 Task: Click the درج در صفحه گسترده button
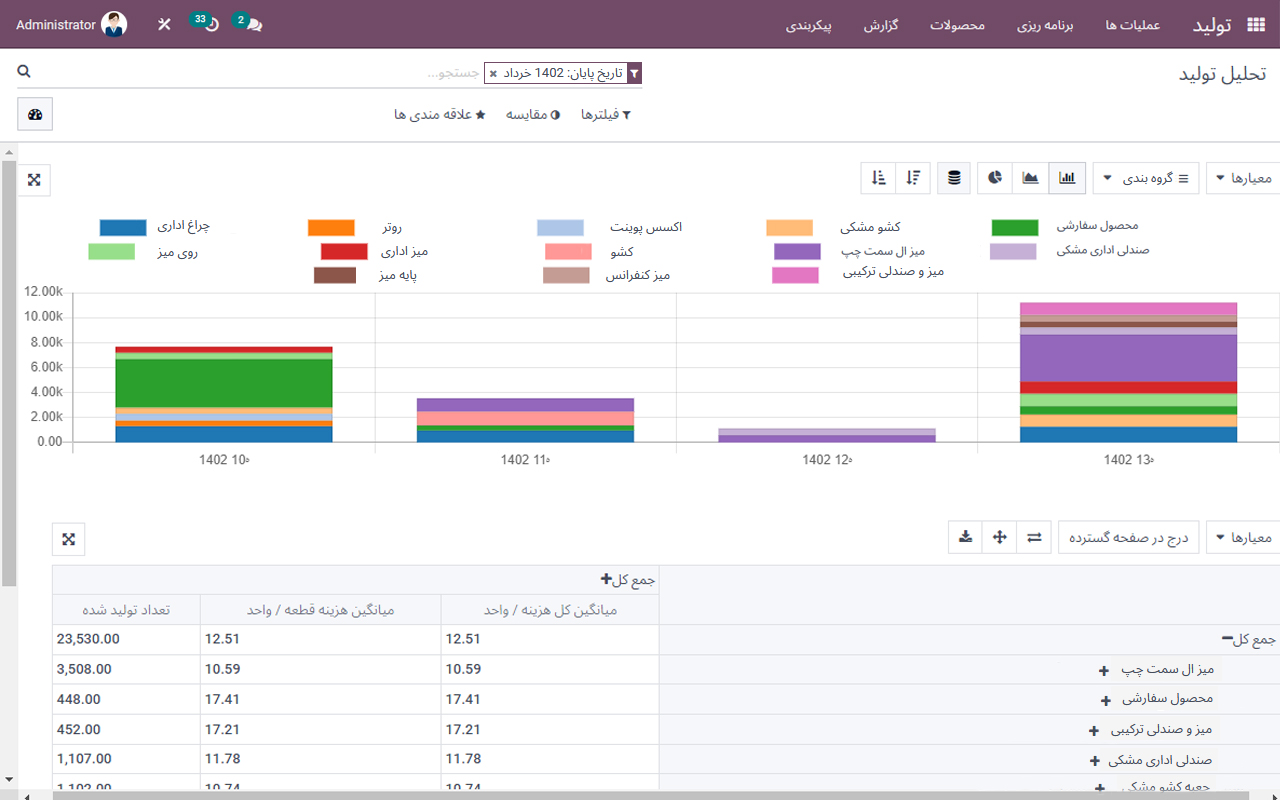(x=1128, y=537)
